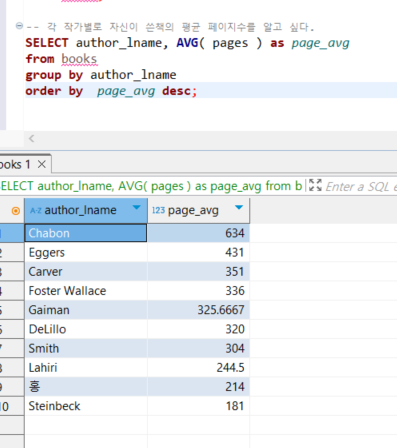
Task: Select the 181 page_avg value
Action: pos(198,406)
